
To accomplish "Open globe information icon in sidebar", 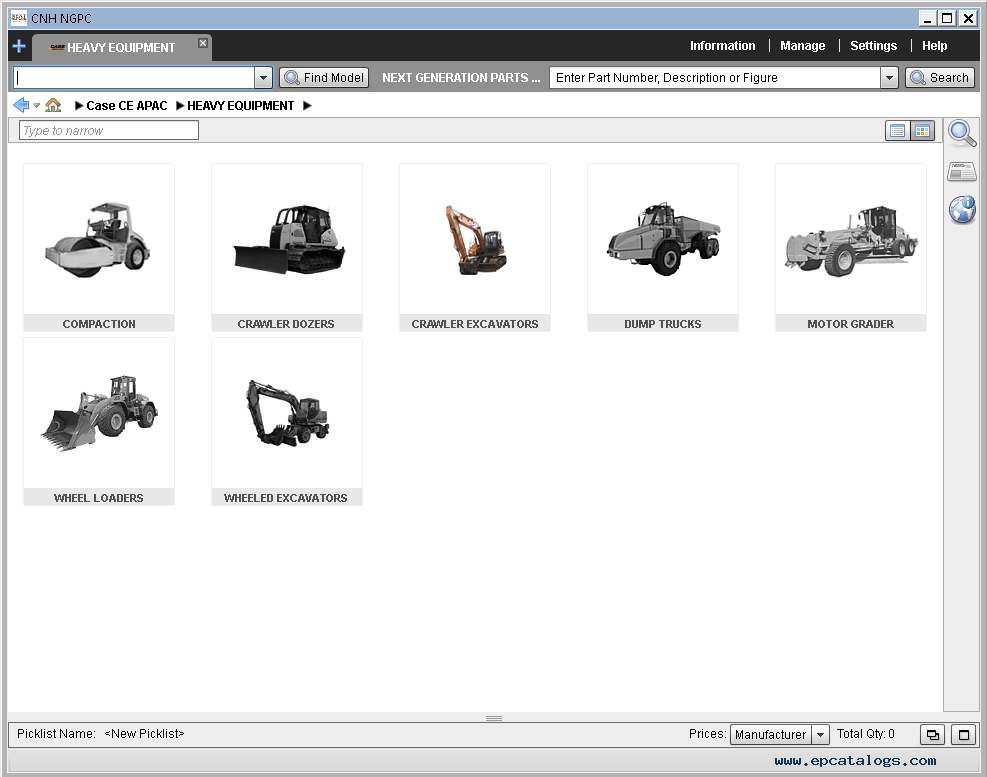I will pos(962,209).
